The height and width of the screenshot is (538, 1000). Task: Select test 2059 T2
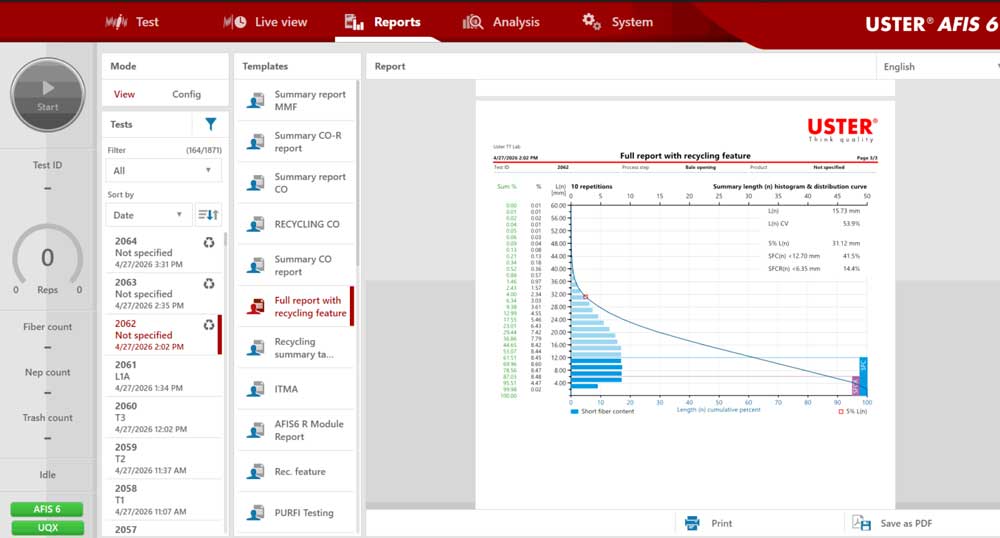coord(163,458)
